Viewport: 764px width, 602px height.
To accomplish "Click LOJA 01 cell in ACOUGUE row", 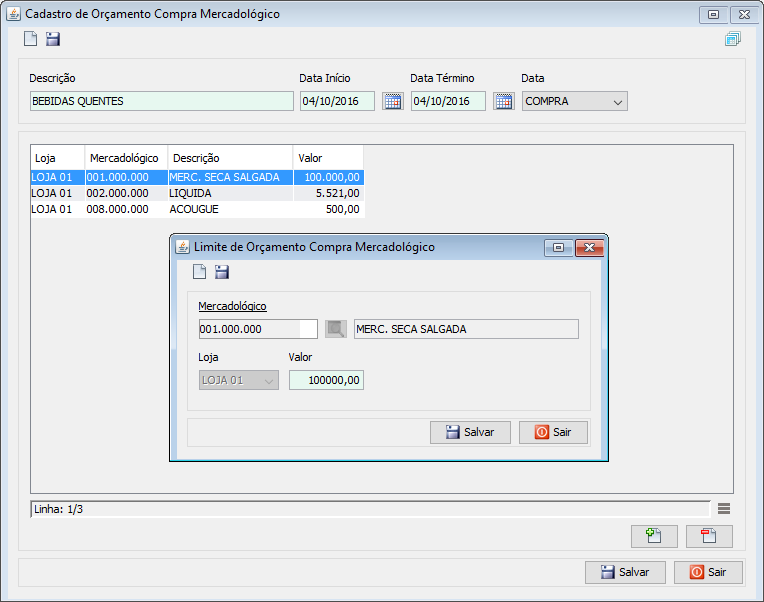I will click(x=57, y=209).
